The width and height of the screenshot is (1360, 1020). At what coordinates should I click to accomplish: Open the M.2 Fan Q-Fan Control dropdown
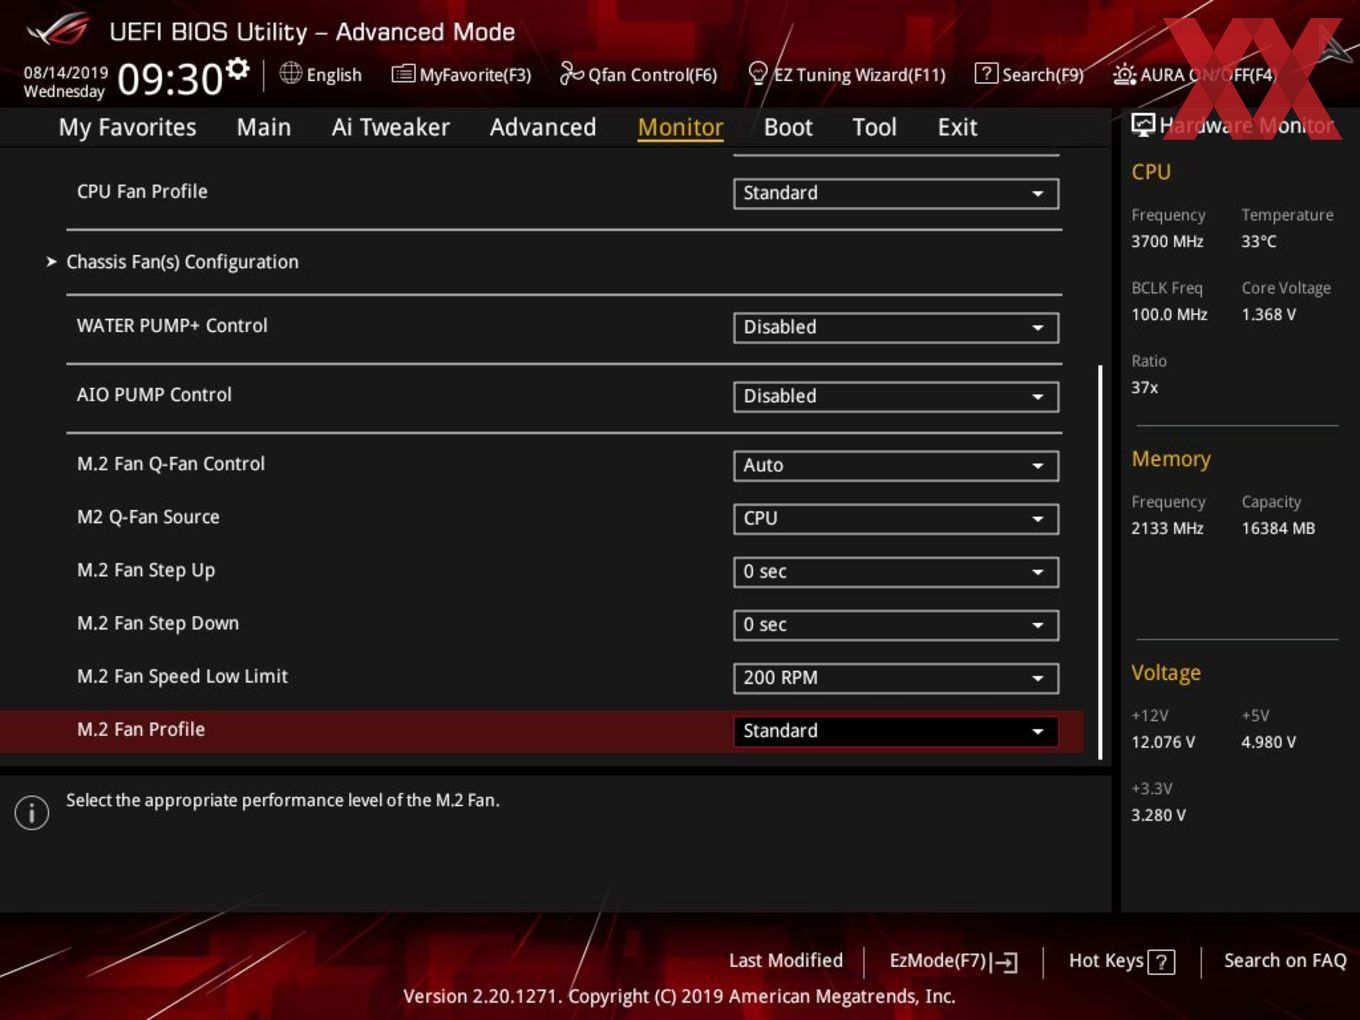[895, 465]
